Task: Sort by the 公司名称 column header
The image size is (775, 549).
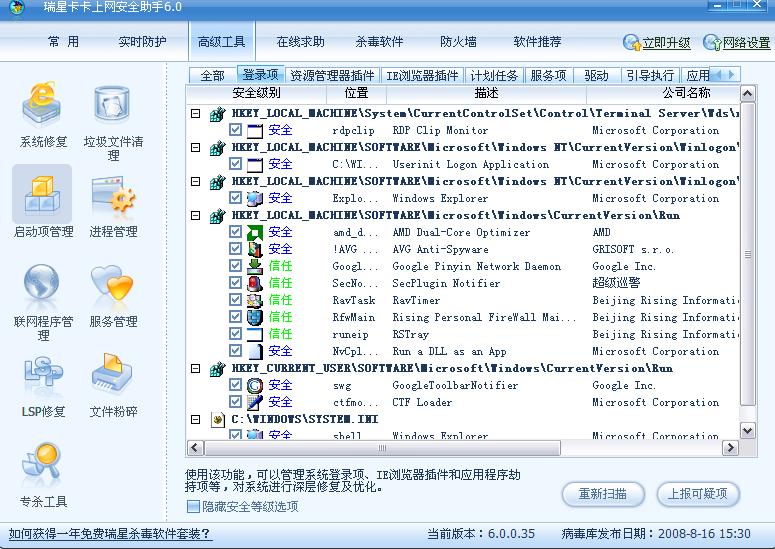Action: (662, 92)
